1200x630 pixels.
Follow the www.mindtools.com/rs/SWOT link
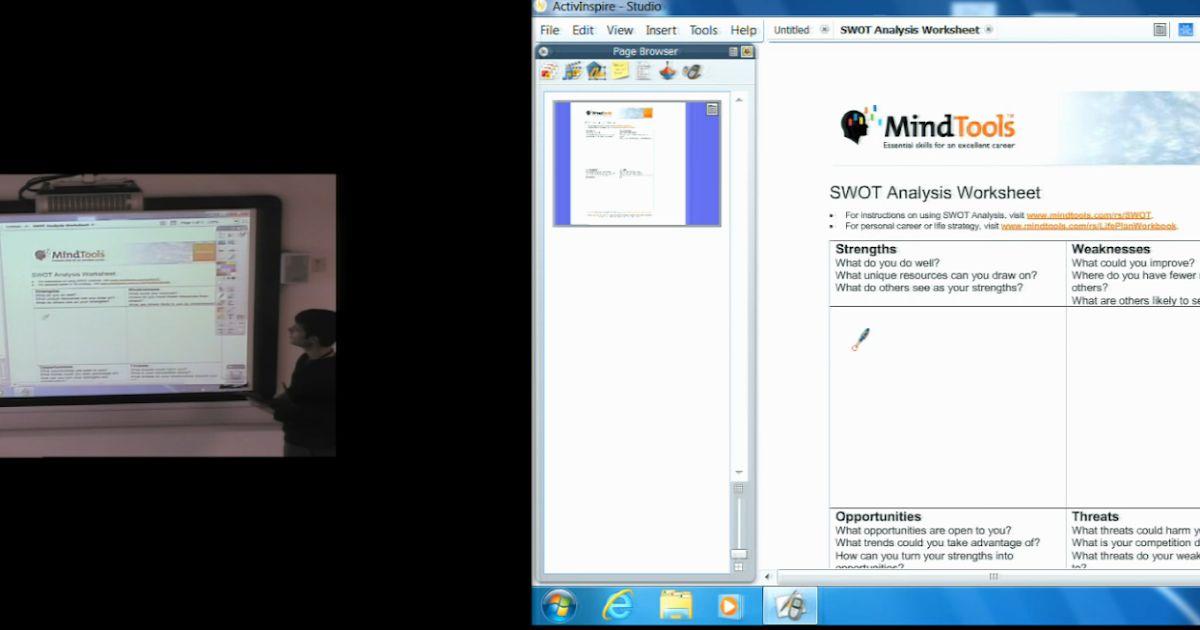1089,215
